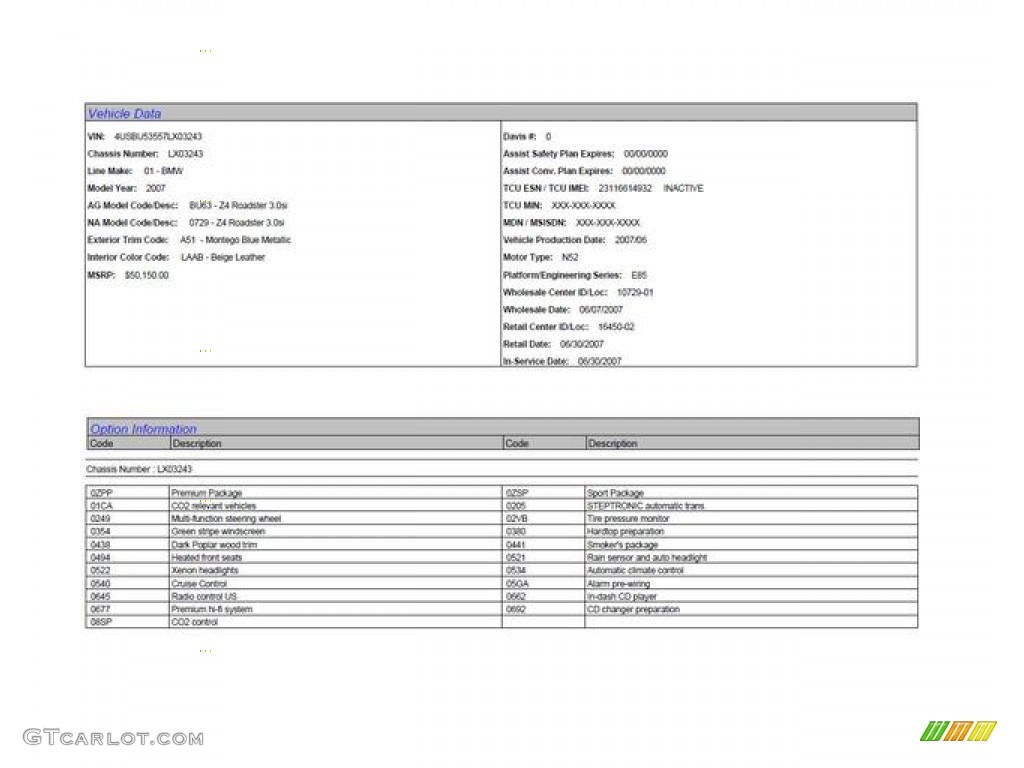
Task: Select the Wholesale Center ID "10729-01"
Action: (x=635, y=293)
